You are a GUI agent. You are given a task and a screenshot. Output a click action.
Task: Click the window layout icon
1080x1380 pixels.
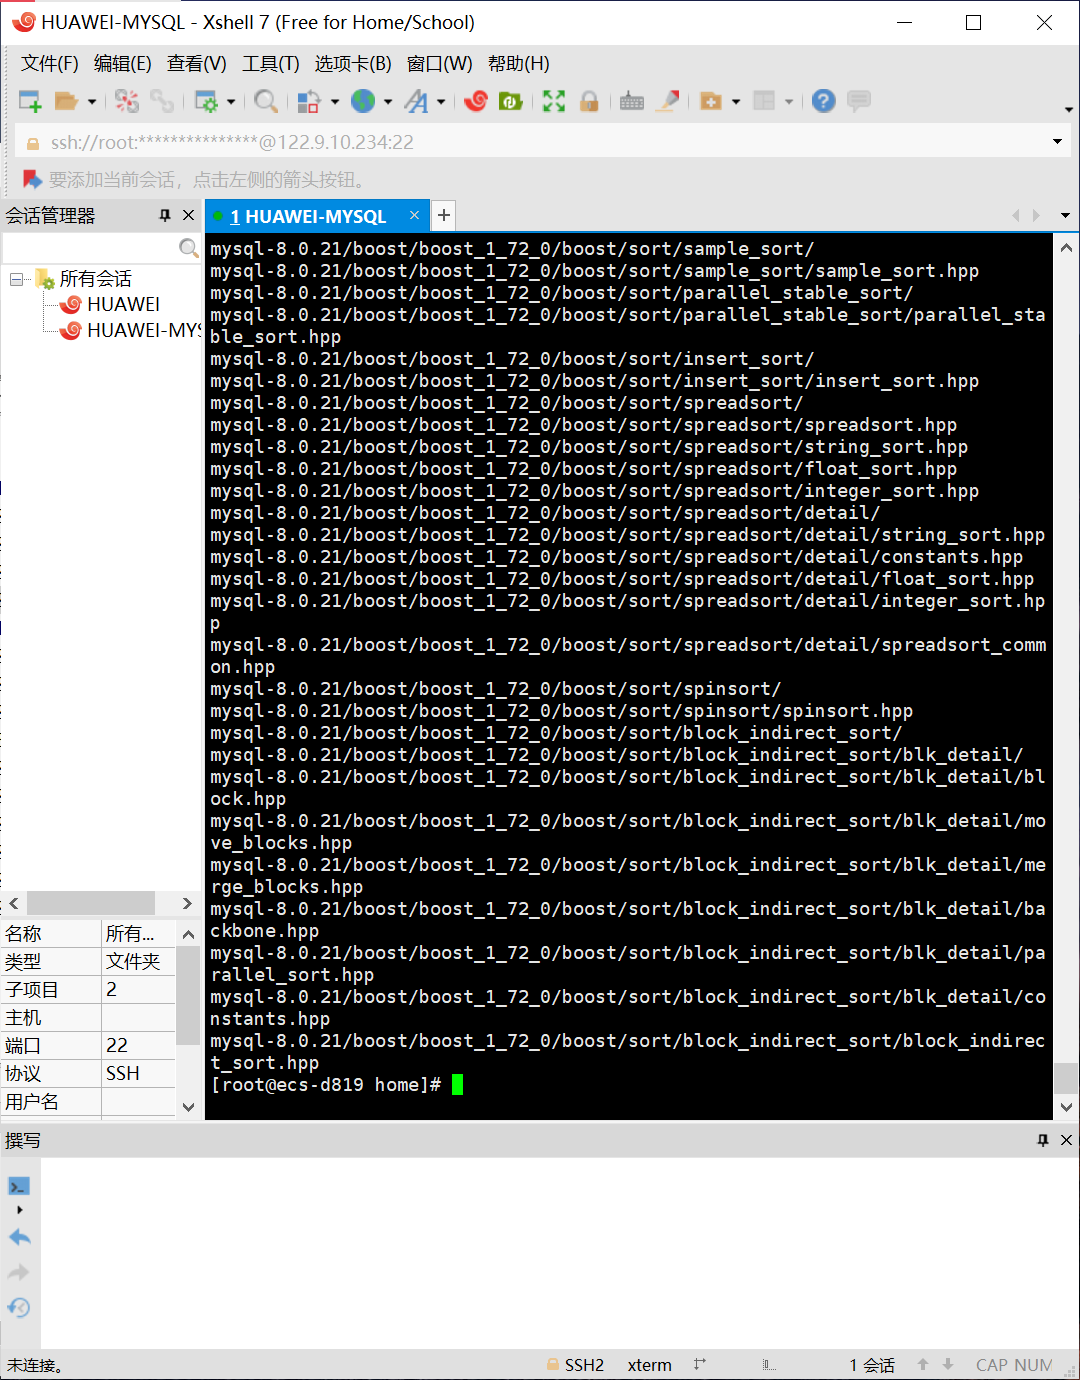[x=764, y=101]
